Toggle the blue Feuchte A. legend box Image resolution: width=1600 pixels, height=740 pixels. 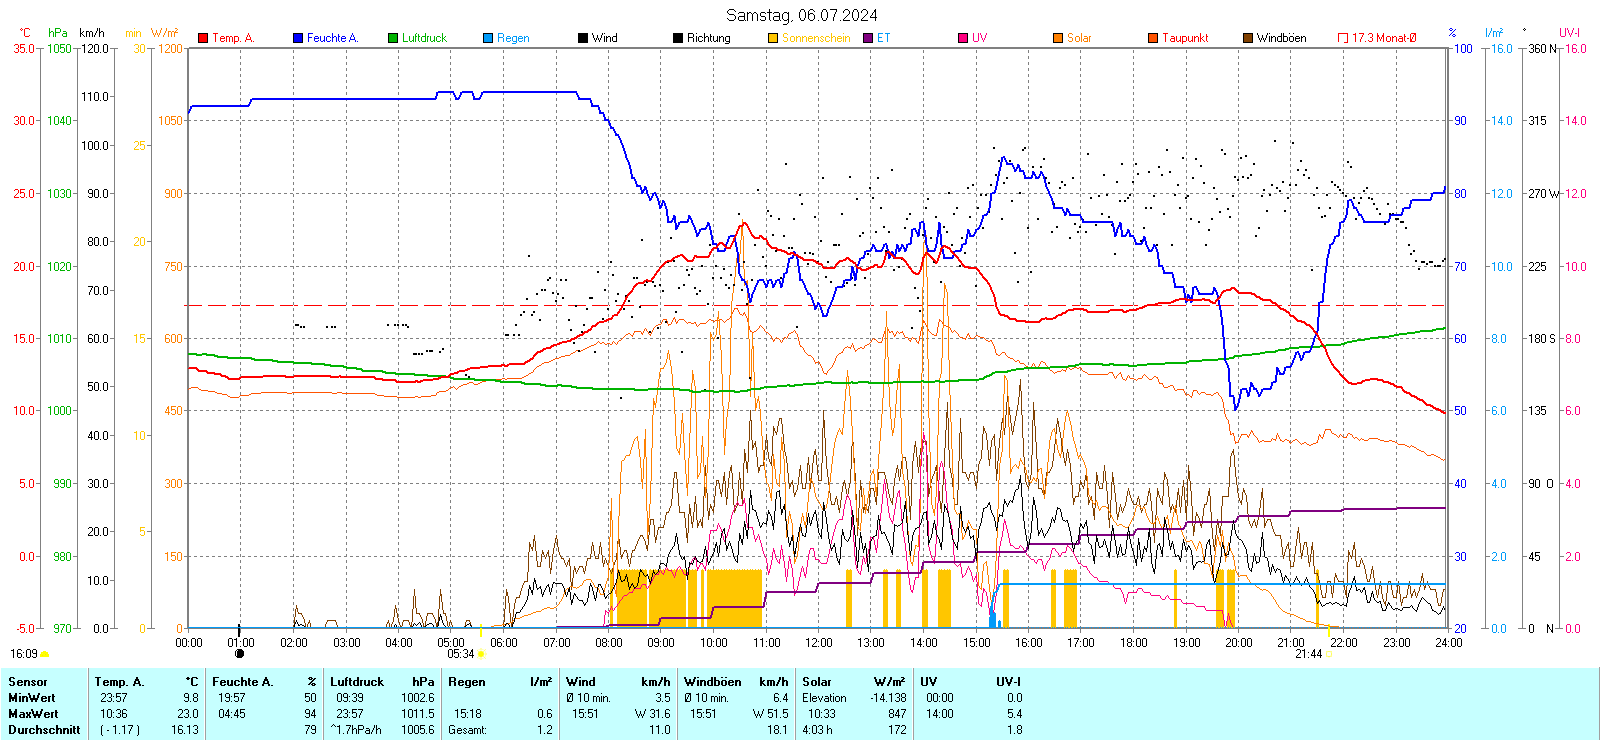pyautogui.click(x=298, y=38)
